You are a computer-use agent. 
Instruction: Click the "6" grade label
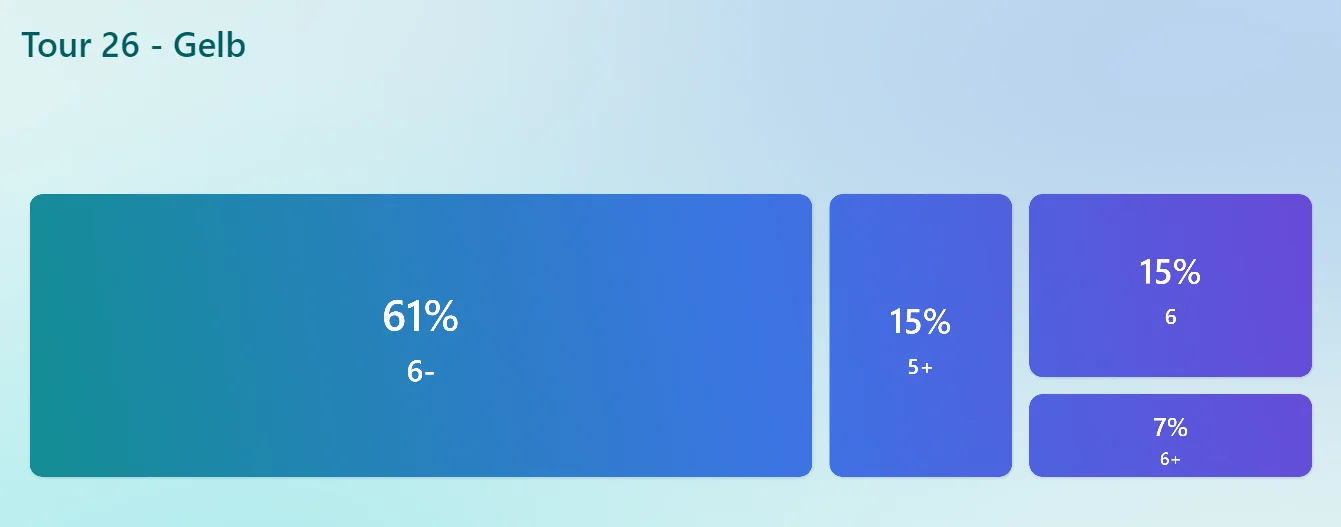pyautogui.click(x=1170, y=317)
